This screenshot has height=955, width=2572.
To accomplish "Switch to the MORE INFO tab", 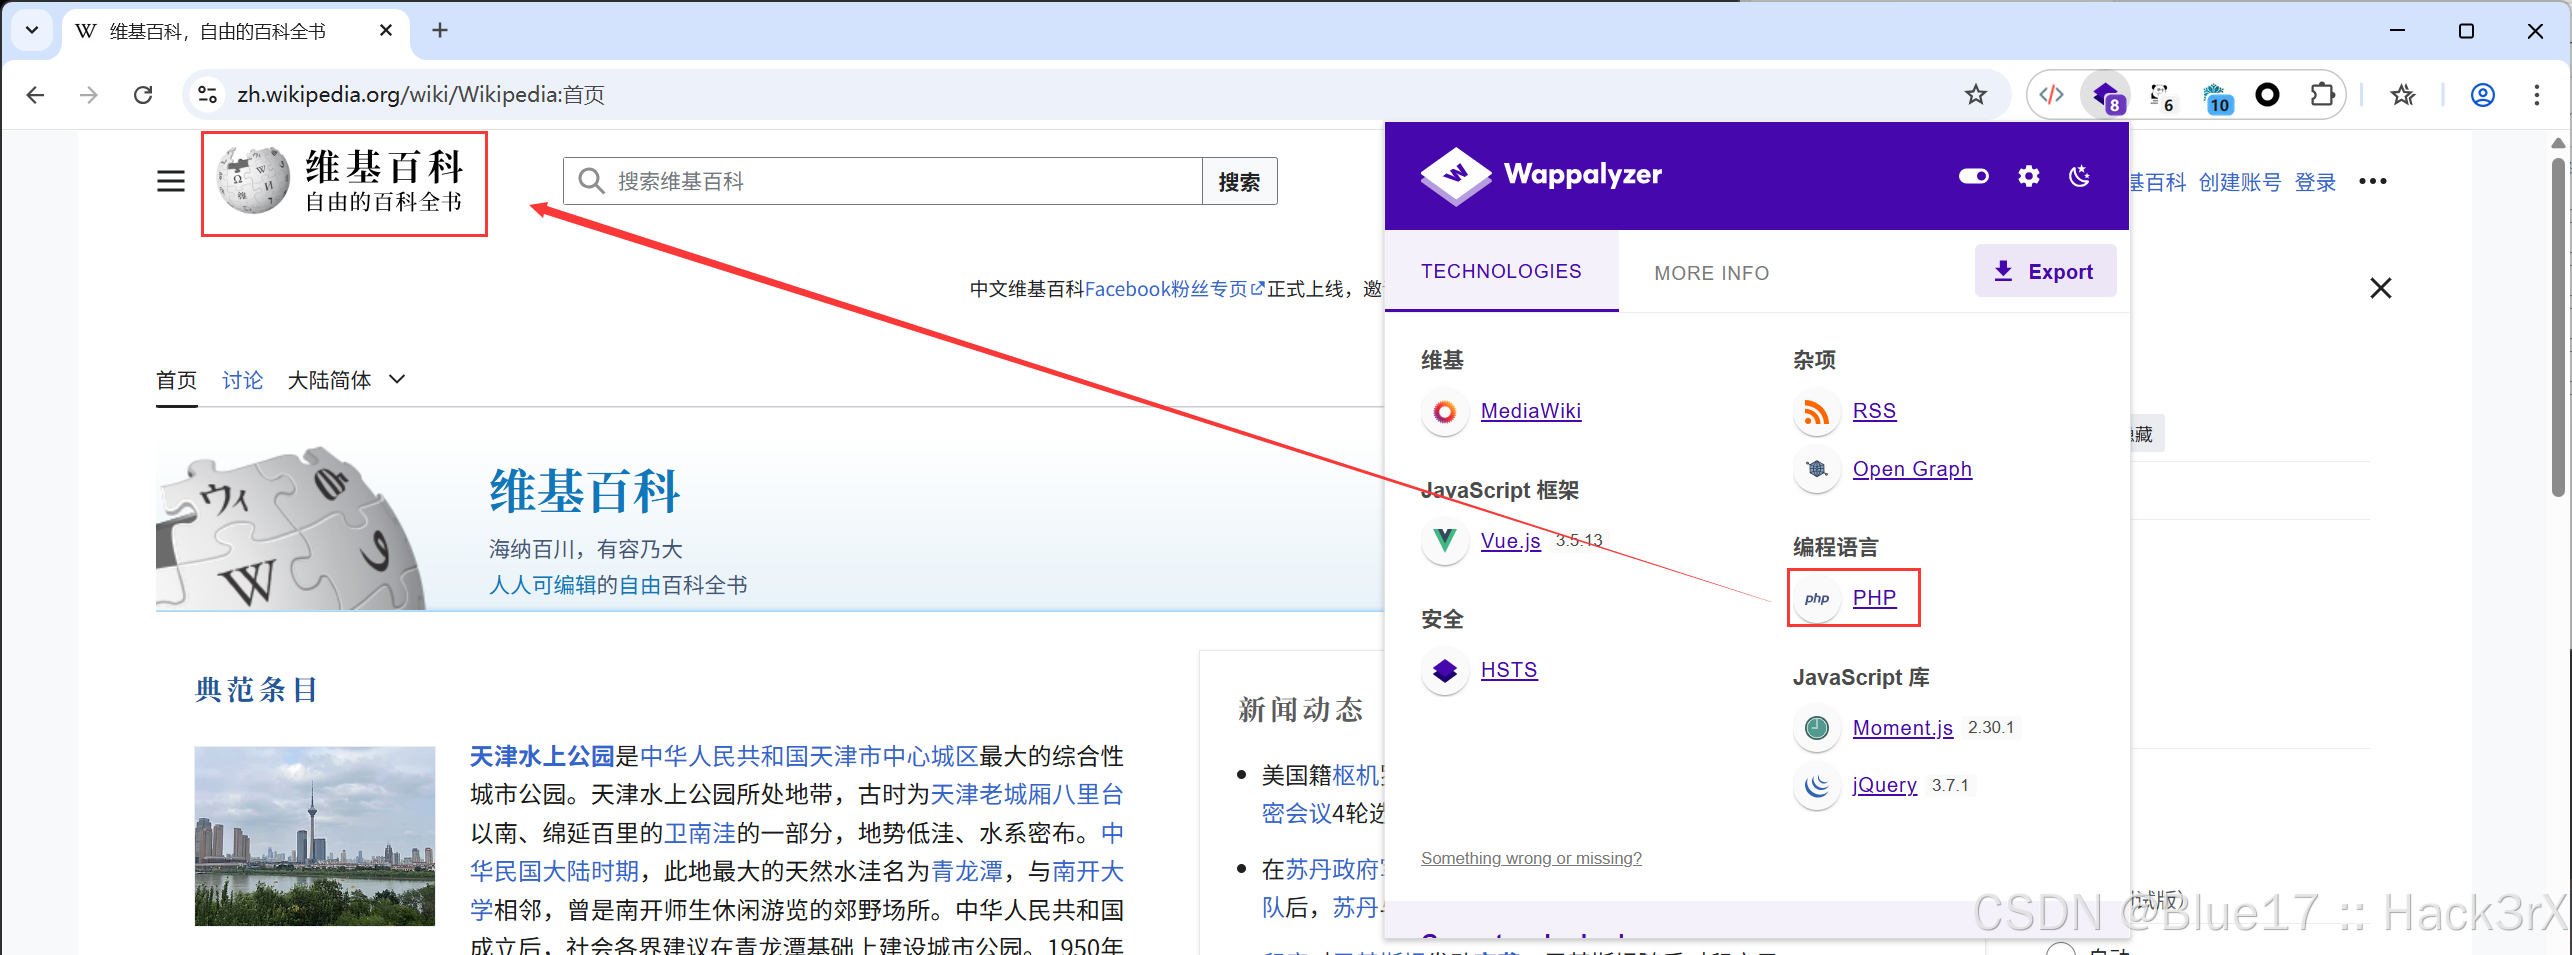I will pyautogui.click(x=1711, y=273).
